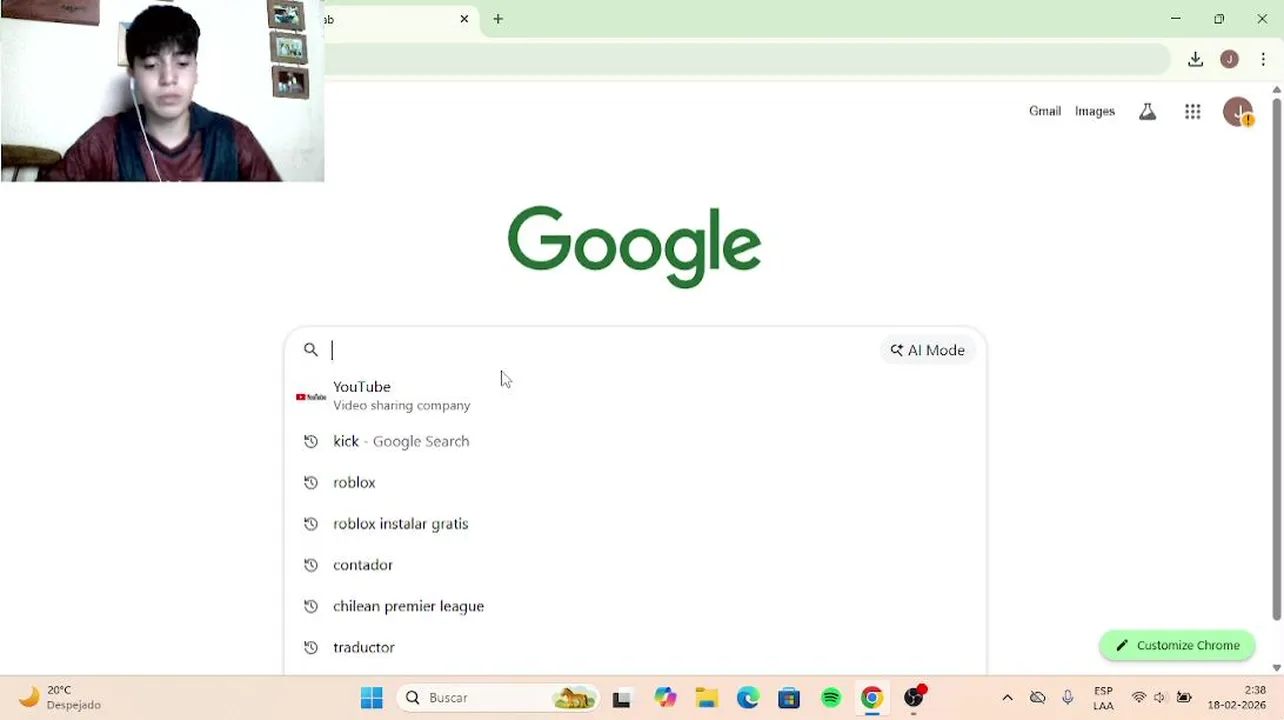Screen dimensions: 1284x720
Task: Click the volume speaker tray icon
Action: click(1160, 698)
